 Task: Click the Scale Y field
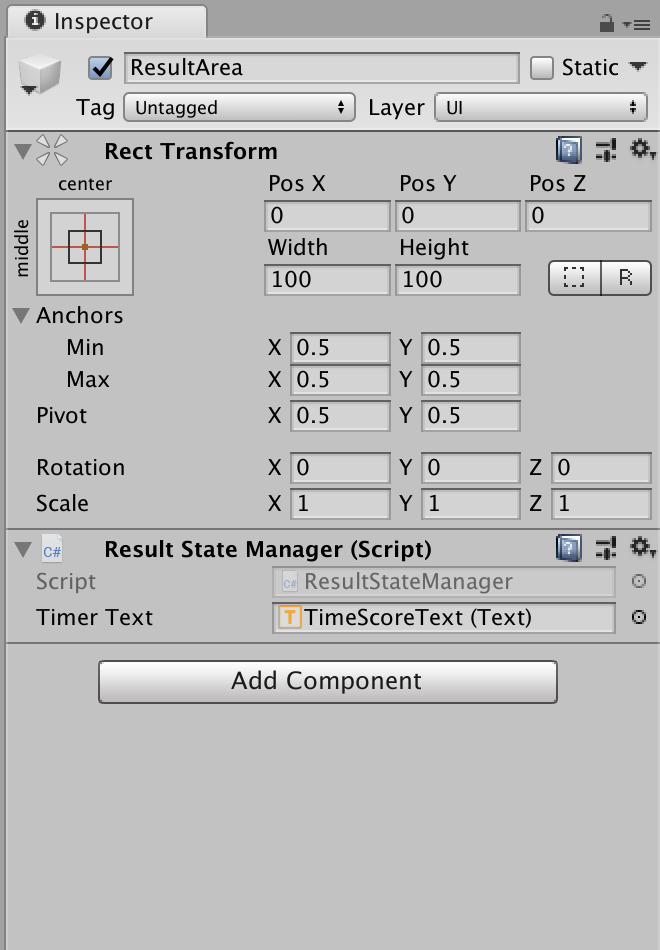(x=471, y=503)
